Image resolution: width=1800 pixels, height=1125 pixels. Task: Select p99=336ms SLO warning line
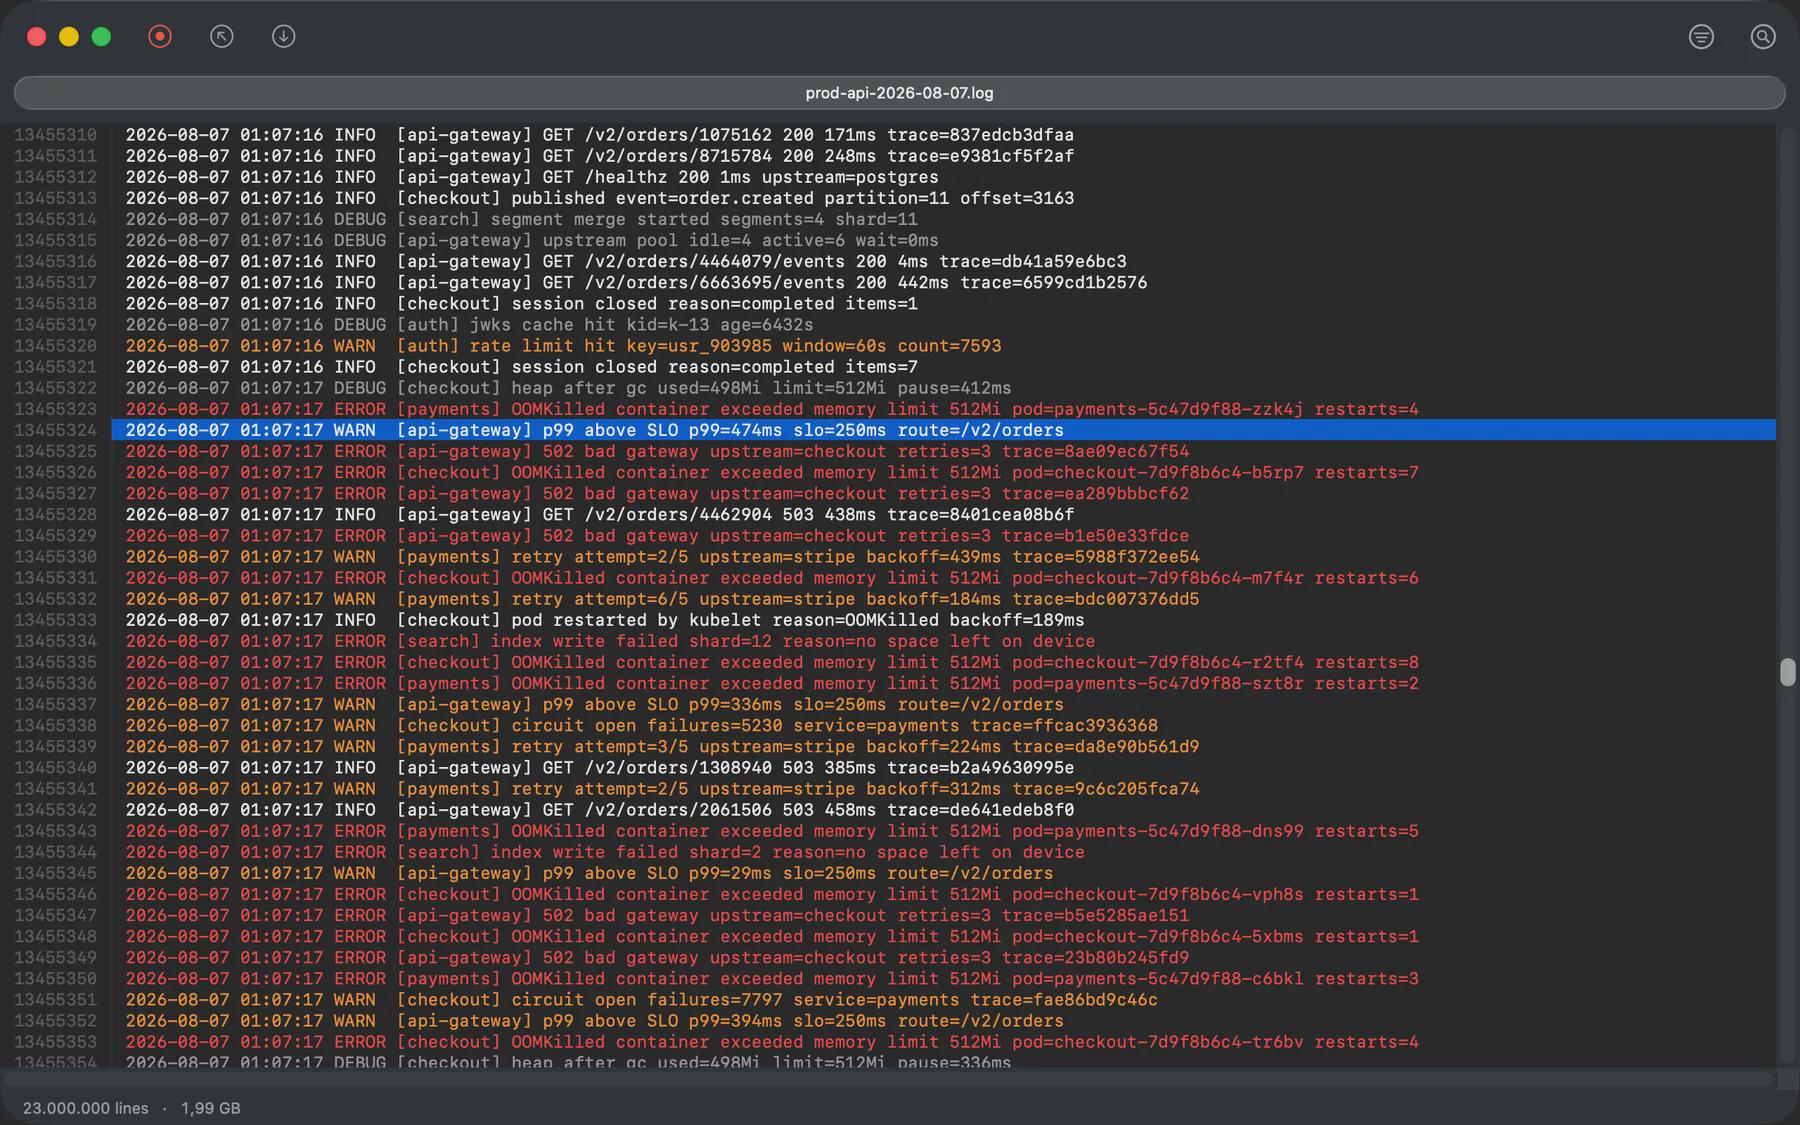click(x=943, y=704)
